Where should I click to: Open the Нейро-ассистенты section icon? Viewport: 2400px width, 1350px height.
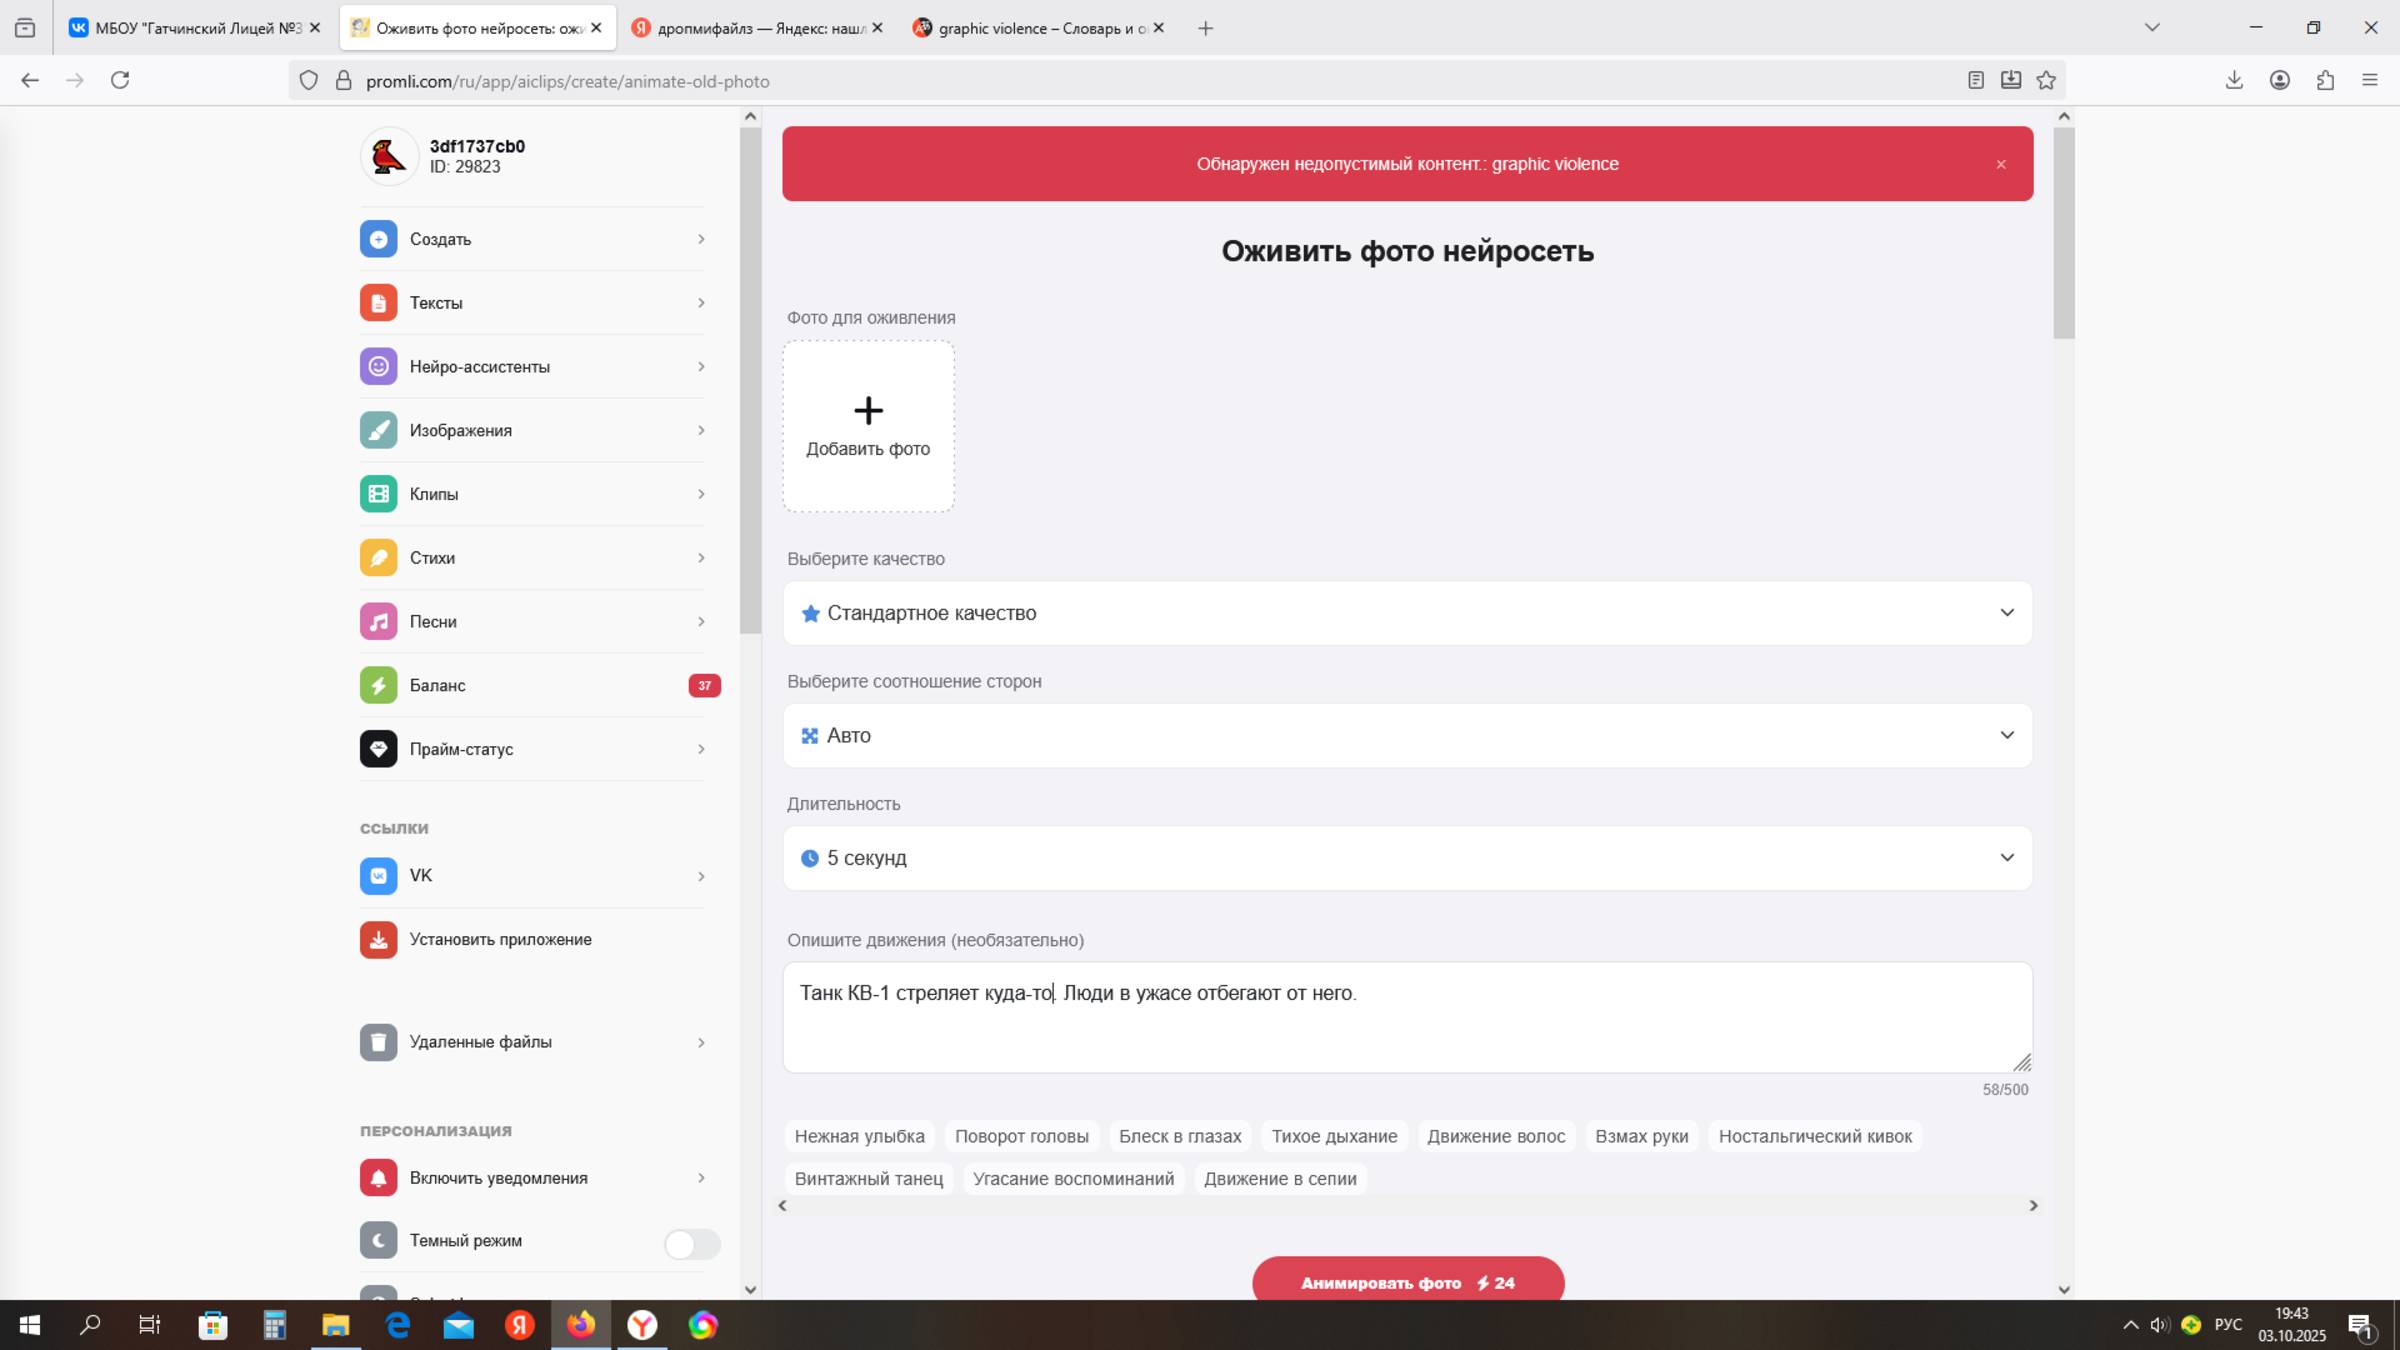[378, 367]
